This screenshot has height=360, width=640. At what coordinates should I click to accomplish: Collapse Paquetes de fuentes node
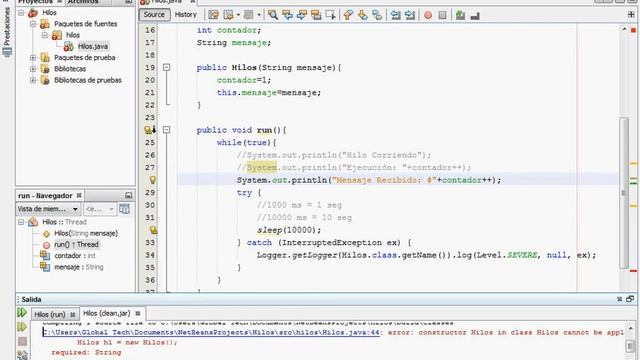tap(33, 24)
